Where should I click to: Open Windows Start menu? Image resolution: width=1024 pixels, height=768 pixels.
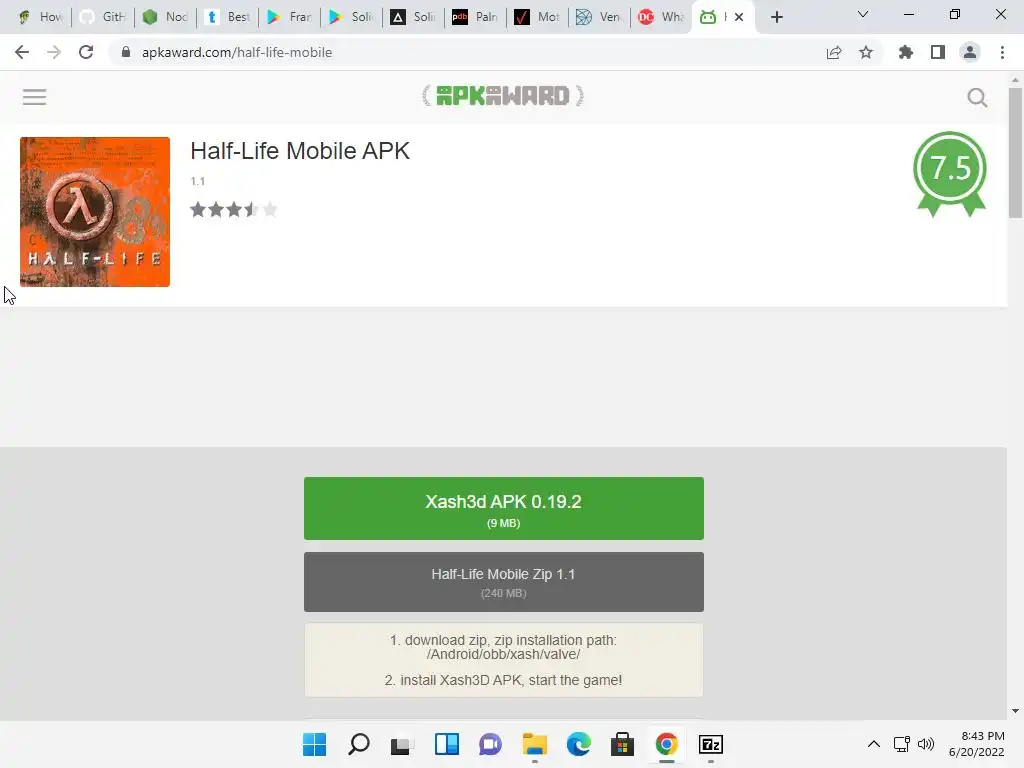pyautogui.click(x=314, y=744)
